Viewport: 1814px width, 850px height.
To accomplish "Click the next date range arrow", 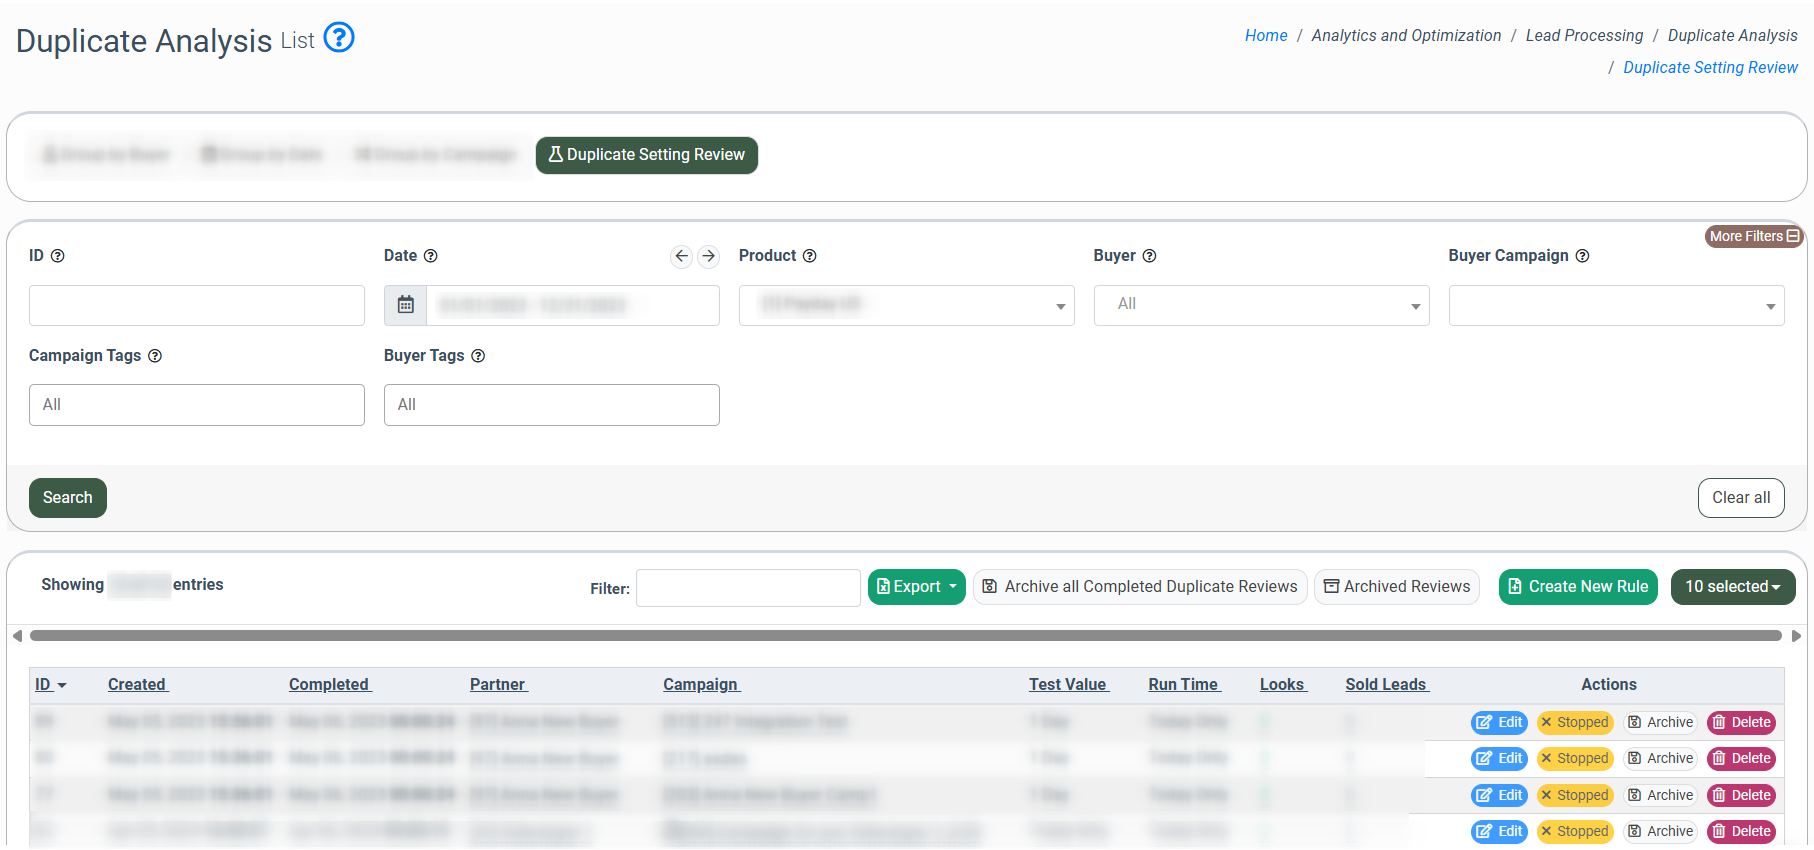I will tap(708, 256).
